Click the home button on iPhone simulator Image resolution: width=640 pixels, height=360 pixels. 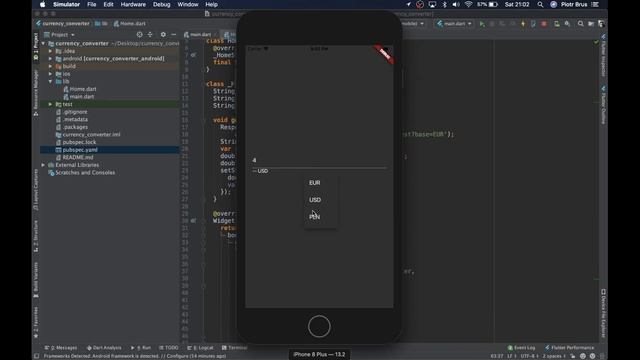coord(319,326)
